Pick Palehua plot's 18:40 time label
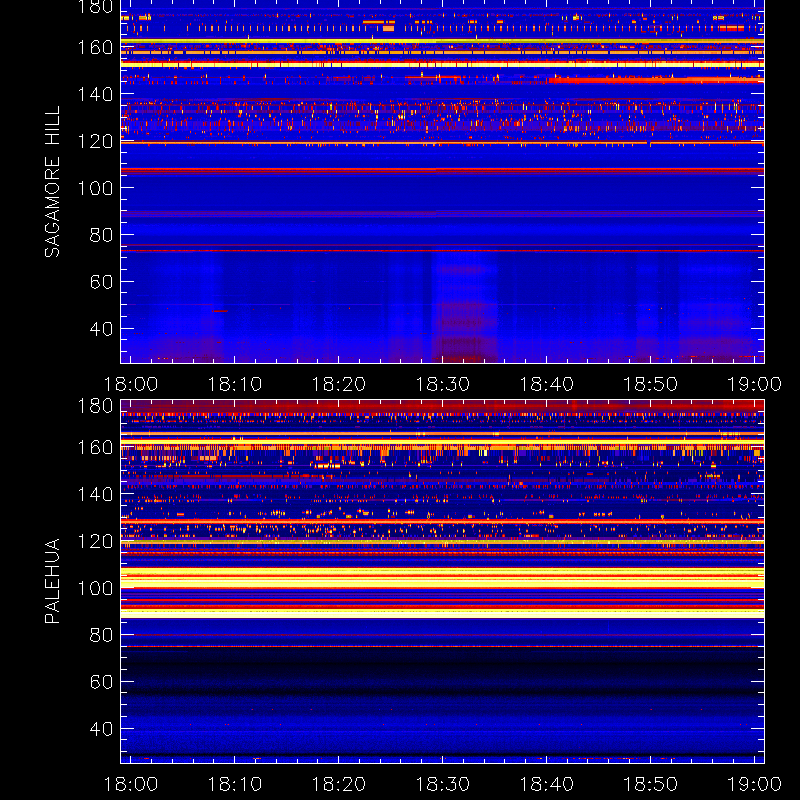Screen dimensions: 800x800 point(547,784)
